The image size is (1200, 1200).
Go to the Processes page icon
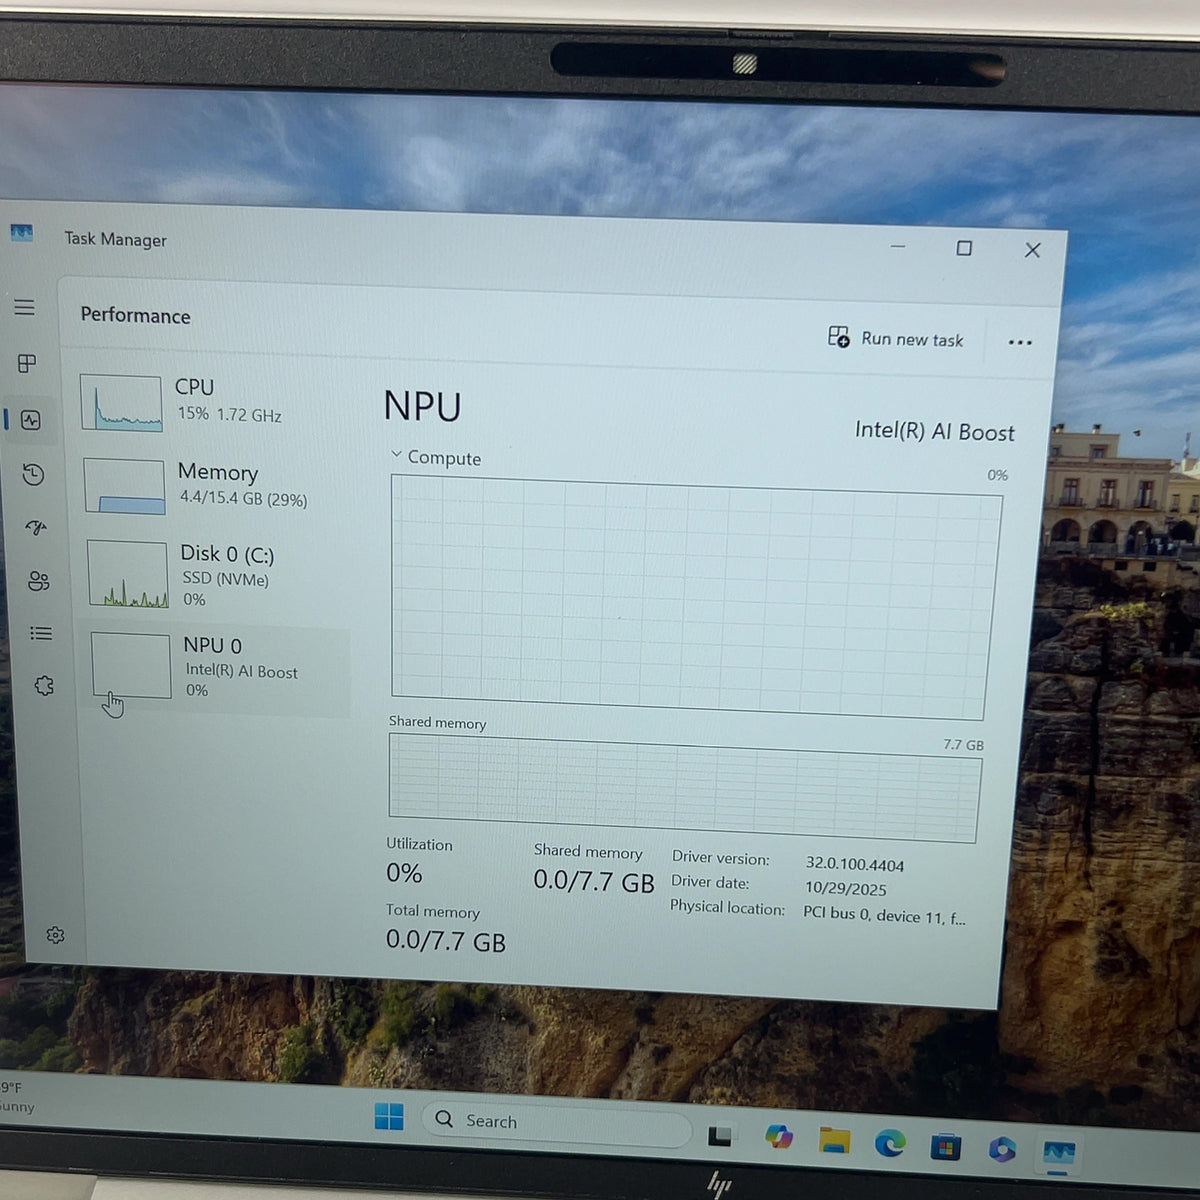[27, 363]
